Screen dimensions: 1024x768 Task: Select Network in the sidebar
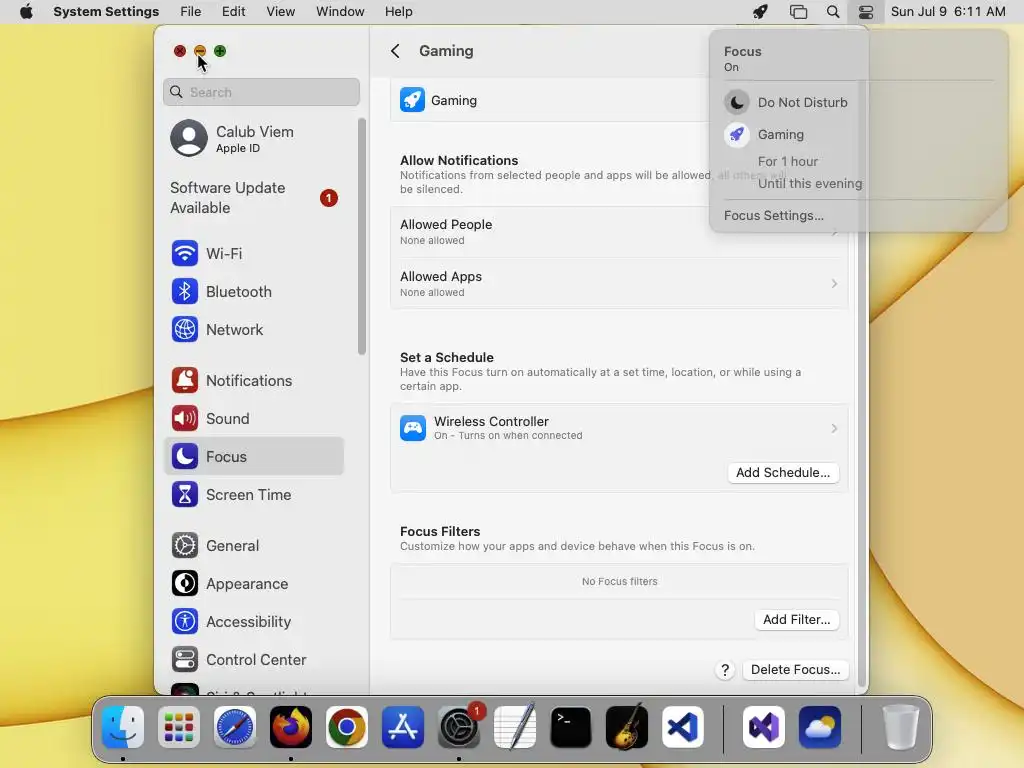(x=253, y=329)
